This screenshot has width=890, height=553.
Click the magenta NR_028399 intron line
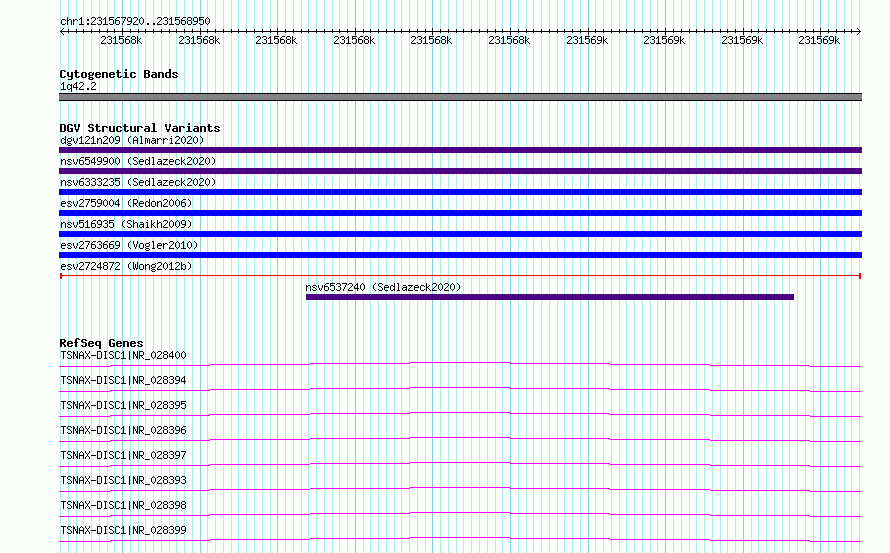tap(460, 538)
